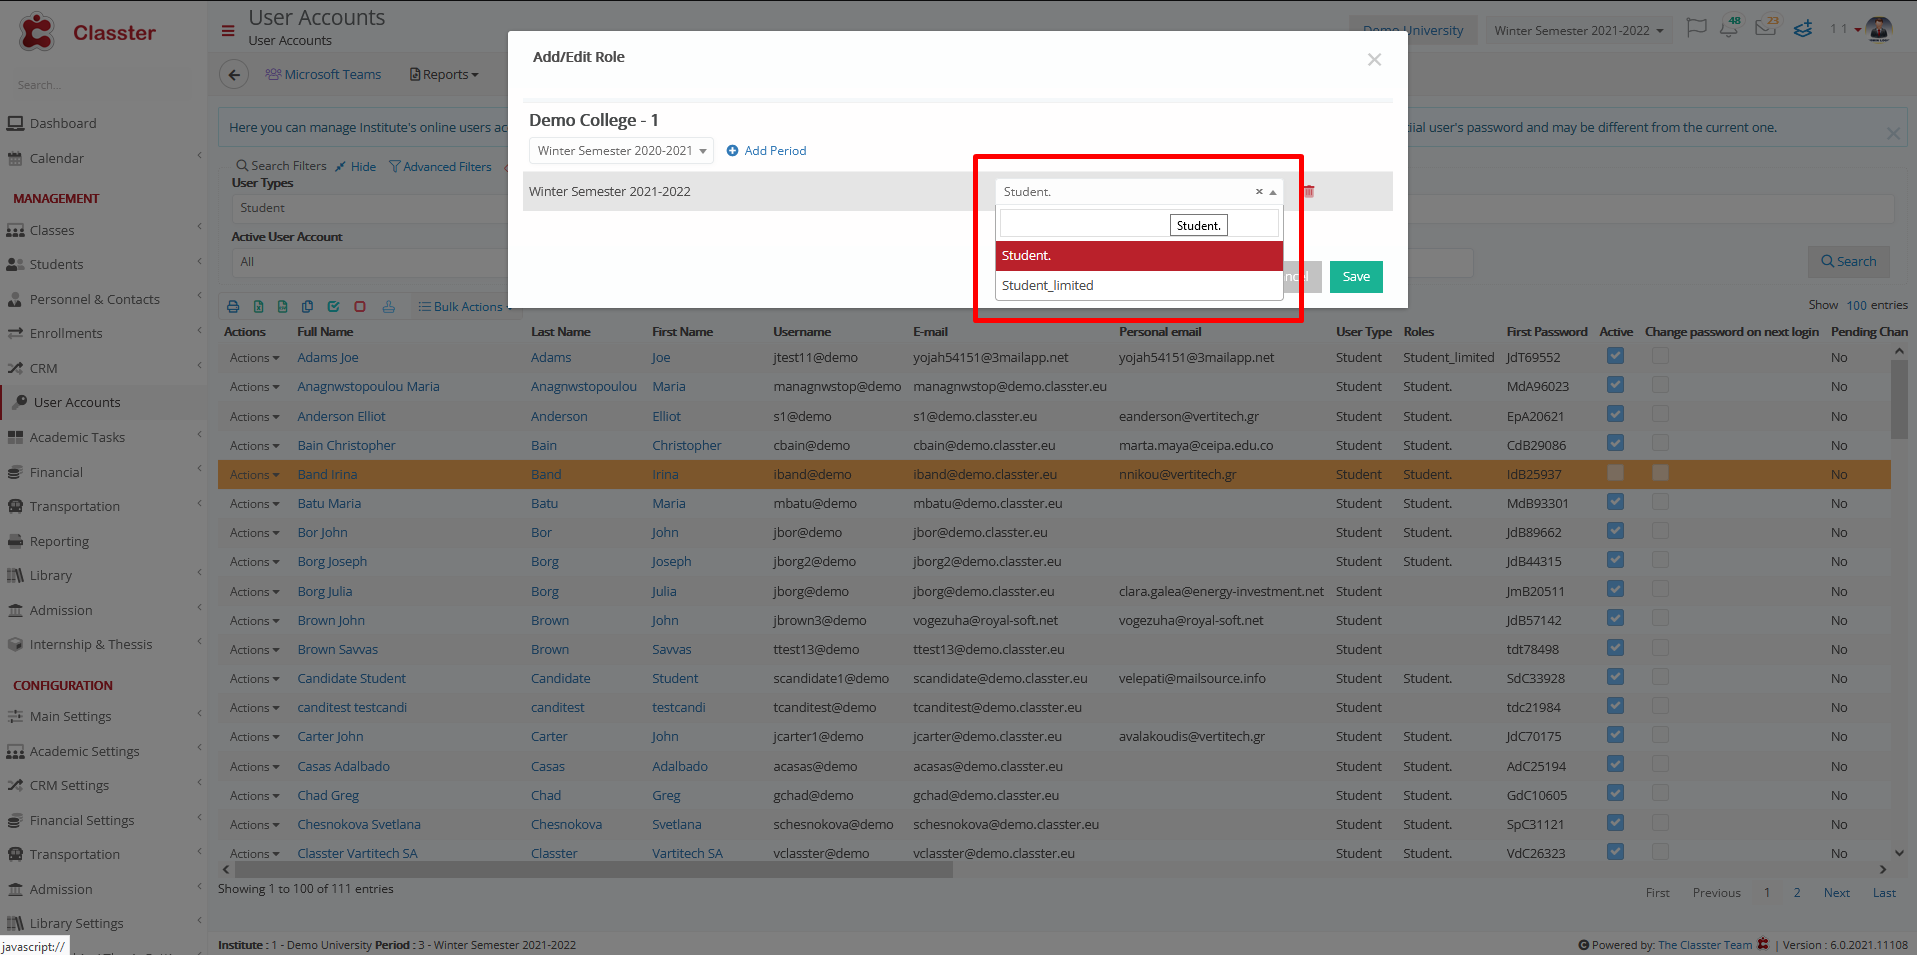Toggle Active checkbox for Band Irina
This screenshot has width=1917, height=955.
coord(1615,473)
